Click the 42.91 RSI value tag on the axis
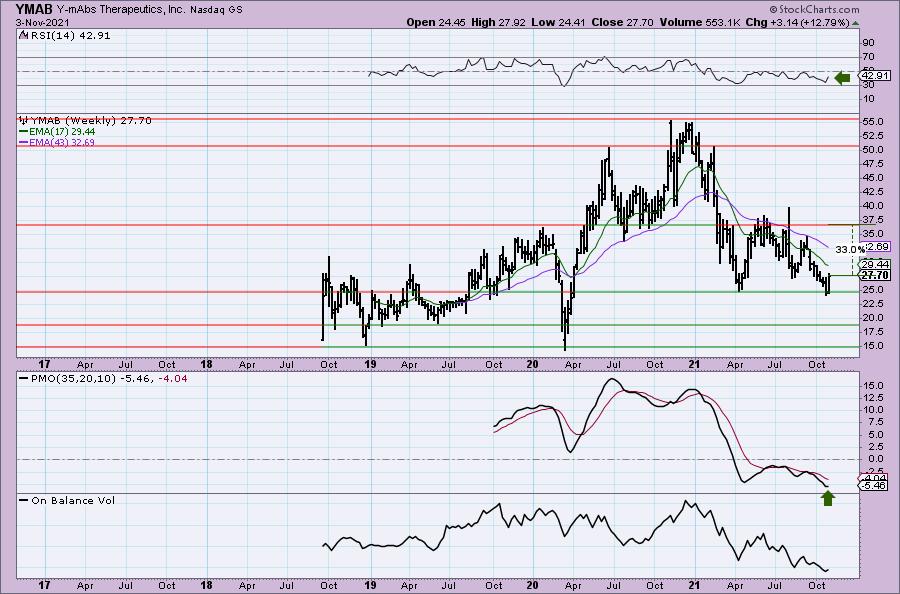 [x=875, y=76]
